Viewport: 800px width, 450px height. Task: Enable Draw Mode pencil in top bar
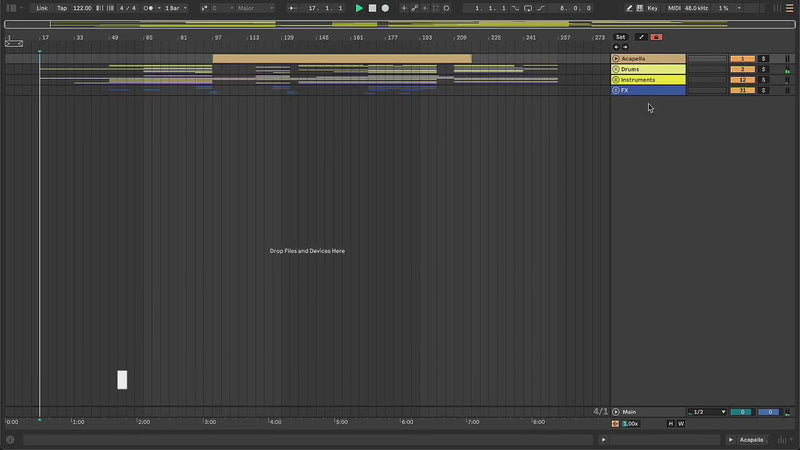click(x=629, y=8)
